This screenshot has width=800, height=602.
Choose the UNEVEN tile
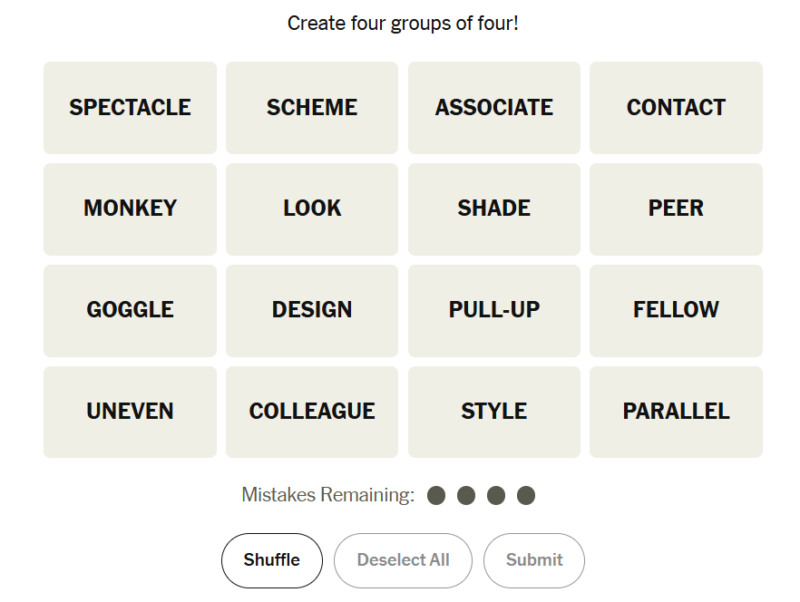[130, 412]
